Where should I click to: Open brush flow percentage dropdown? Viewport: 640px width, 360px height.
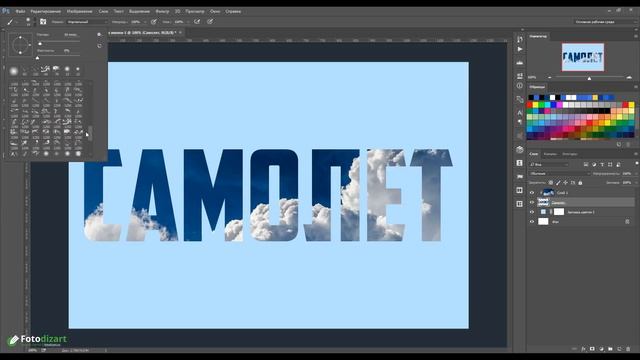(x=188, y=22)
